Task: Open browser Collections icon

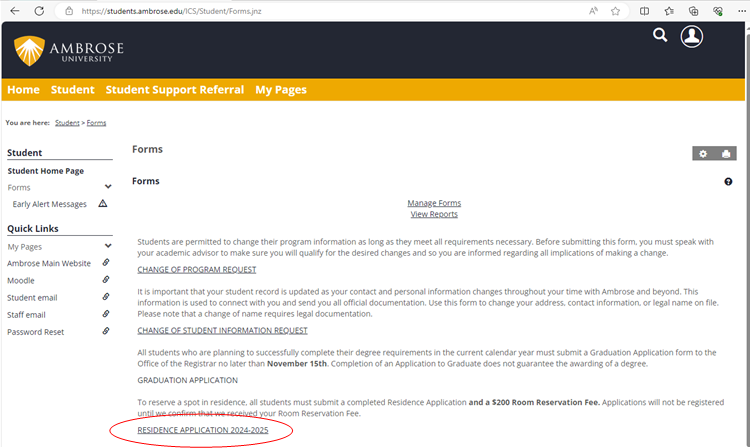Action: point(693,11)
